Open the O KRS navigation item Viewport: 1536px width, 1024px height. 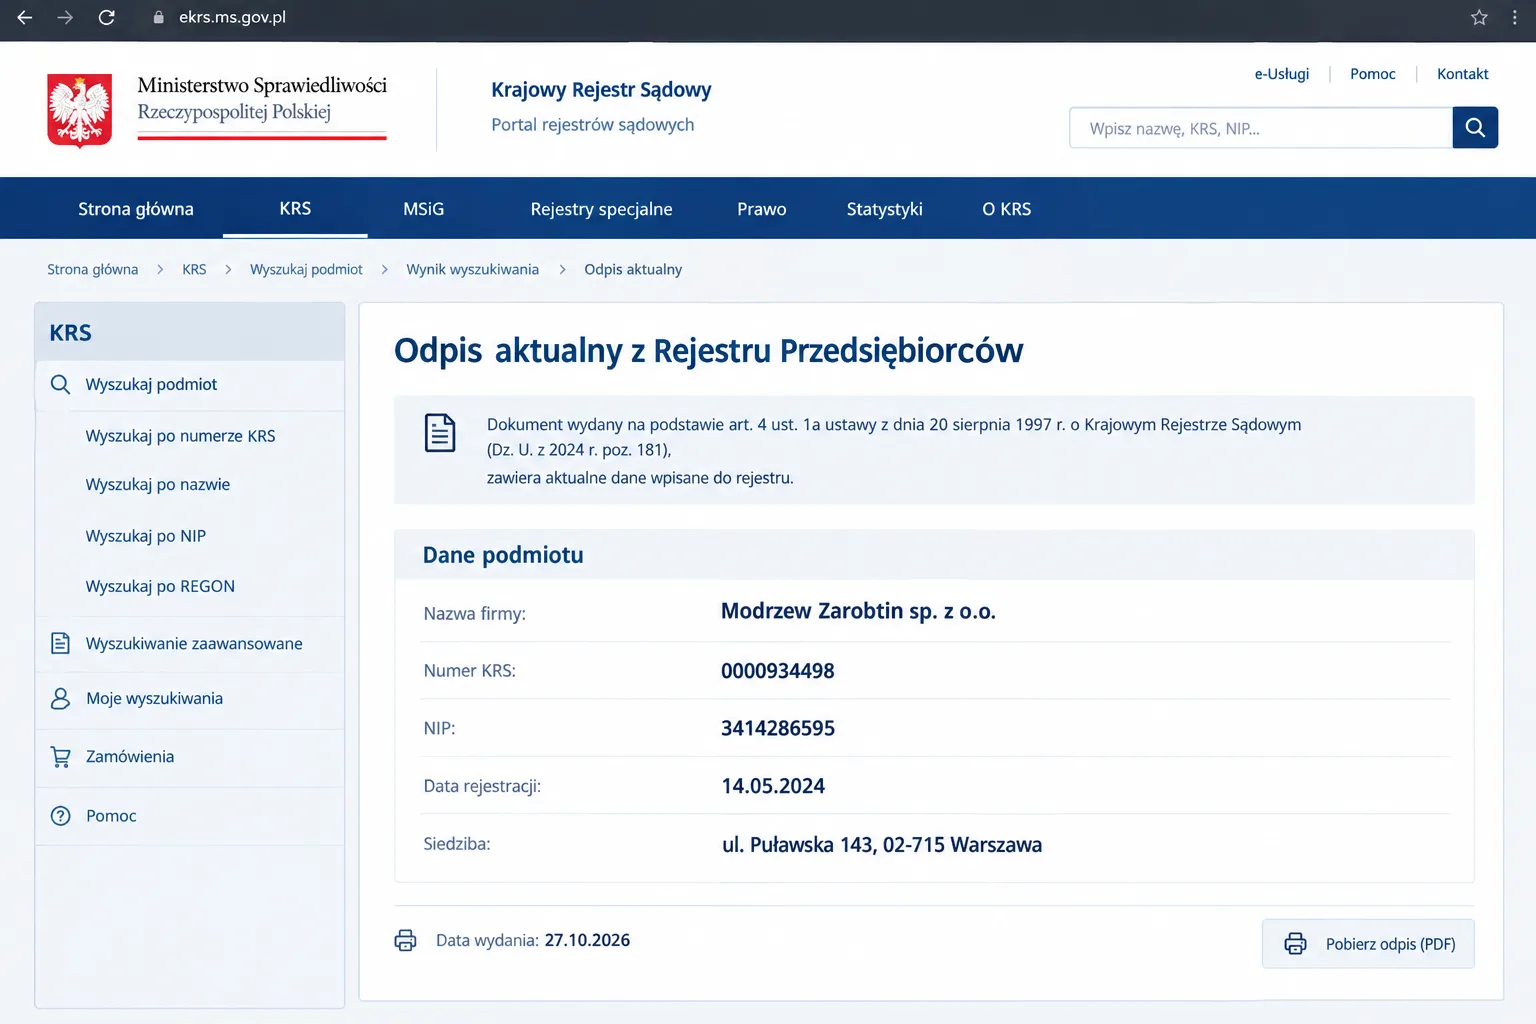(1006, 209)
